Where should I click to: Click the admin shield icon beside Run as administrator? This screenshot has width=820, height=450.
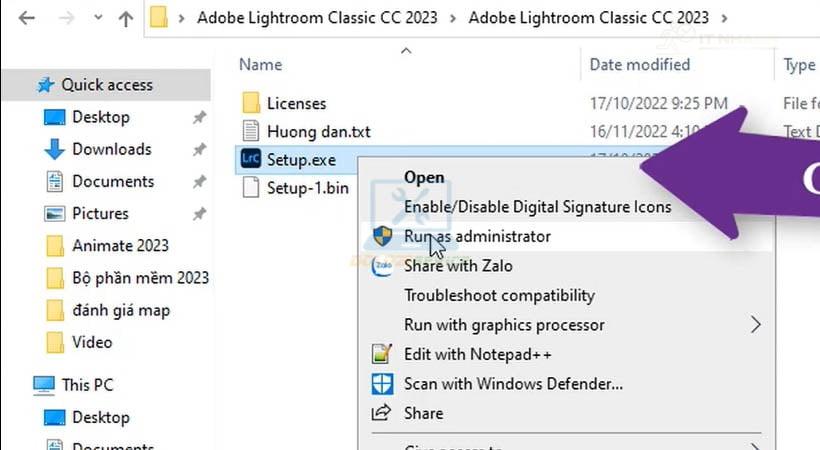[x=382, y=236]
